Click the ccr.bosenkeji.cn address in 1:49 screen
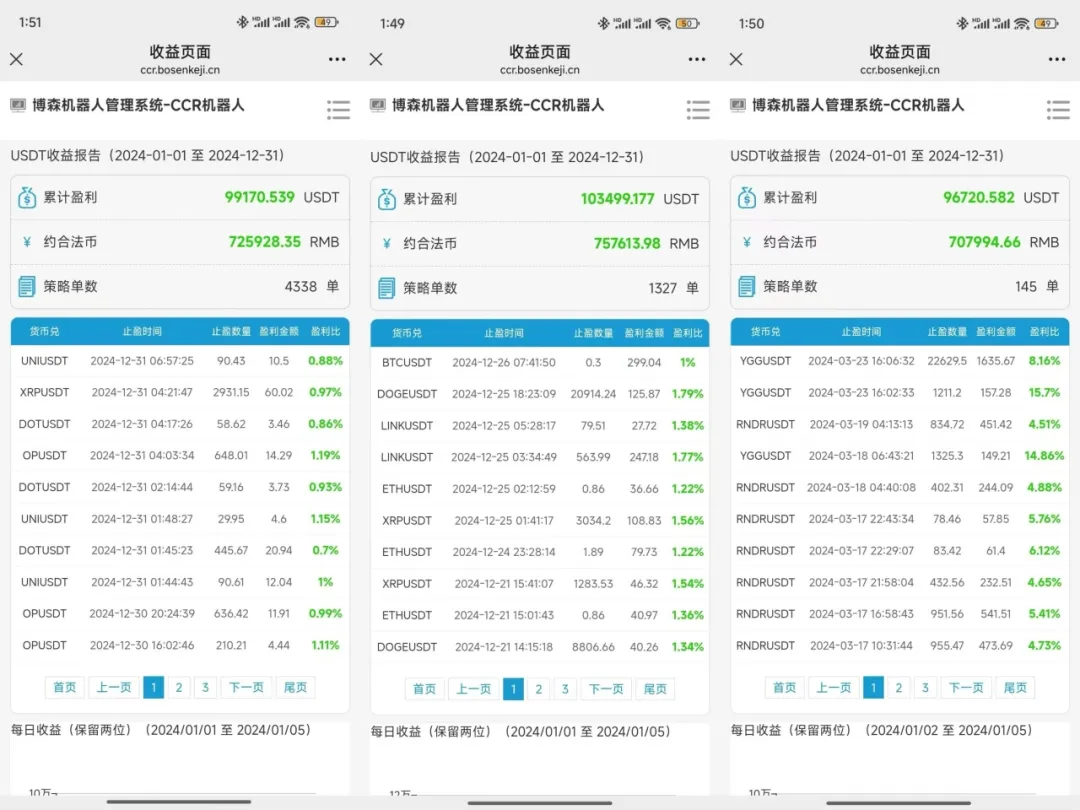The image size is (1080, 810). coord(540,70)
